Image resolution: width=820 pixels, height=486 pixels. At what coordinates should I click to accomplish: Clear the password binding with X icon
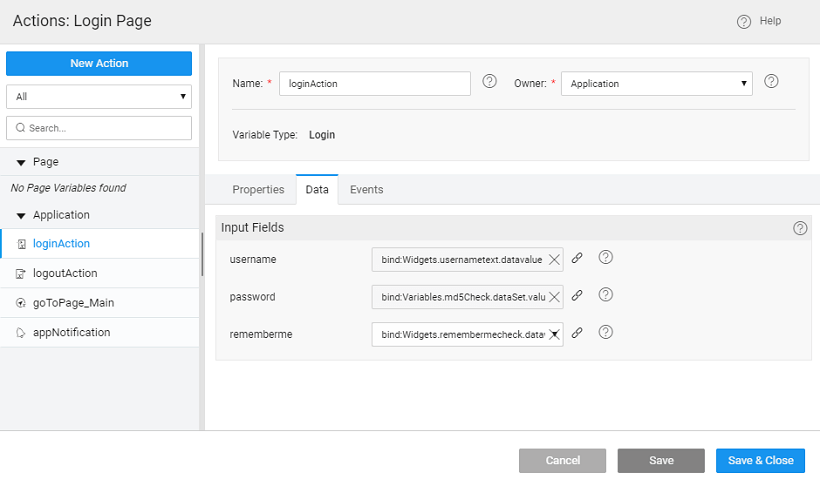pyautogui.click(x=554, y=296)
